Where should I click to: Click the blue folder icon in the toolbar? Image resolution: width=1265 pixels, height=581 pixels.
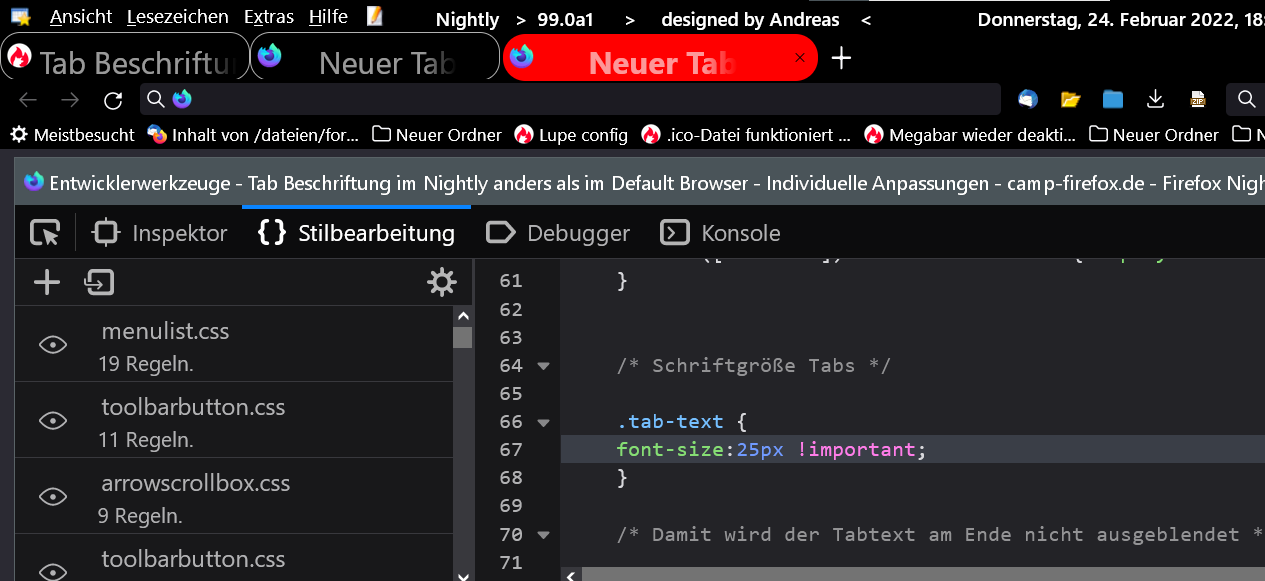point(1113,99)
